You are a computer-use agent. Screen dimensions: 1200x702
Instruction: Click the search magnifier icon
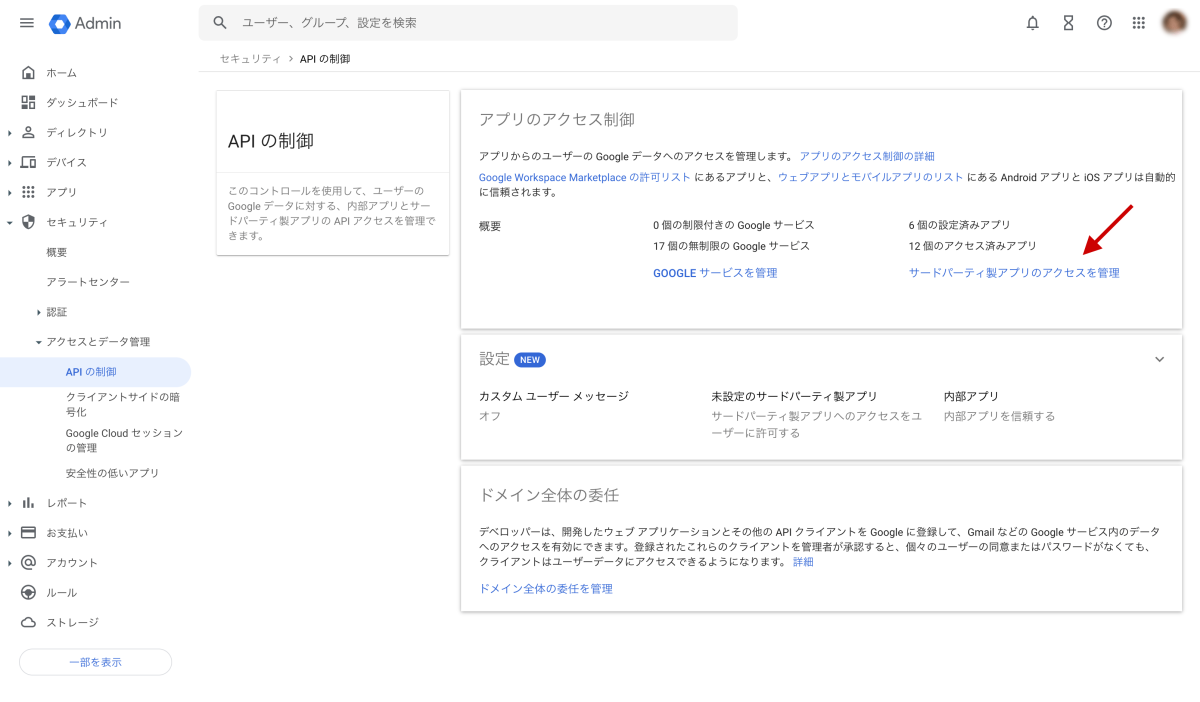[x=220, y=23]
